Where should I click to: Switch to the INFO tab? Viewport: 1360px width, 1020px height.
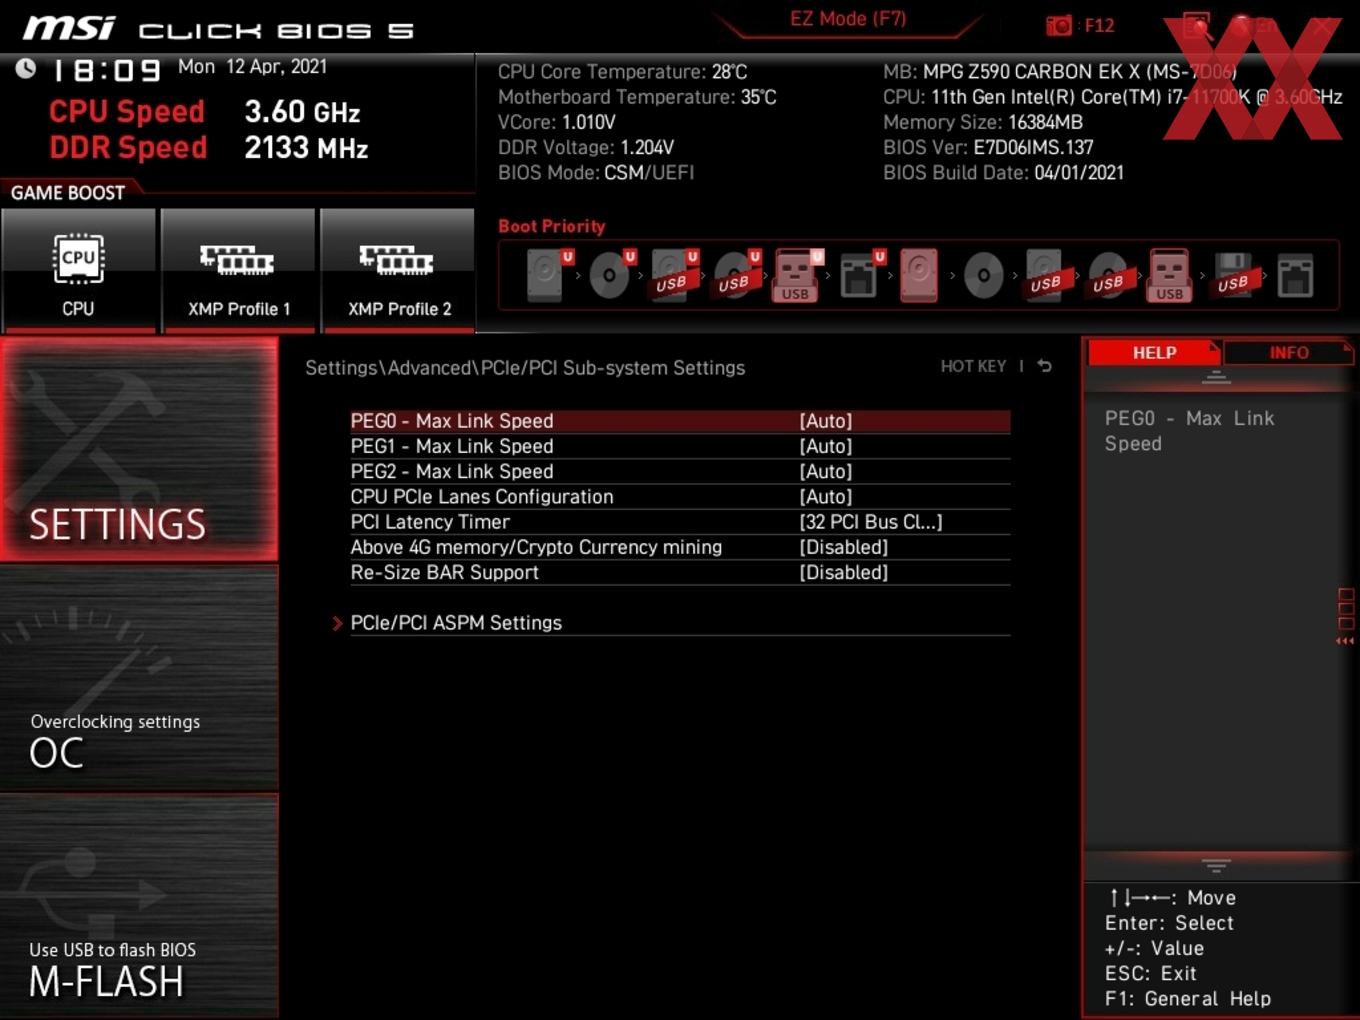(x=1288, y=353)
